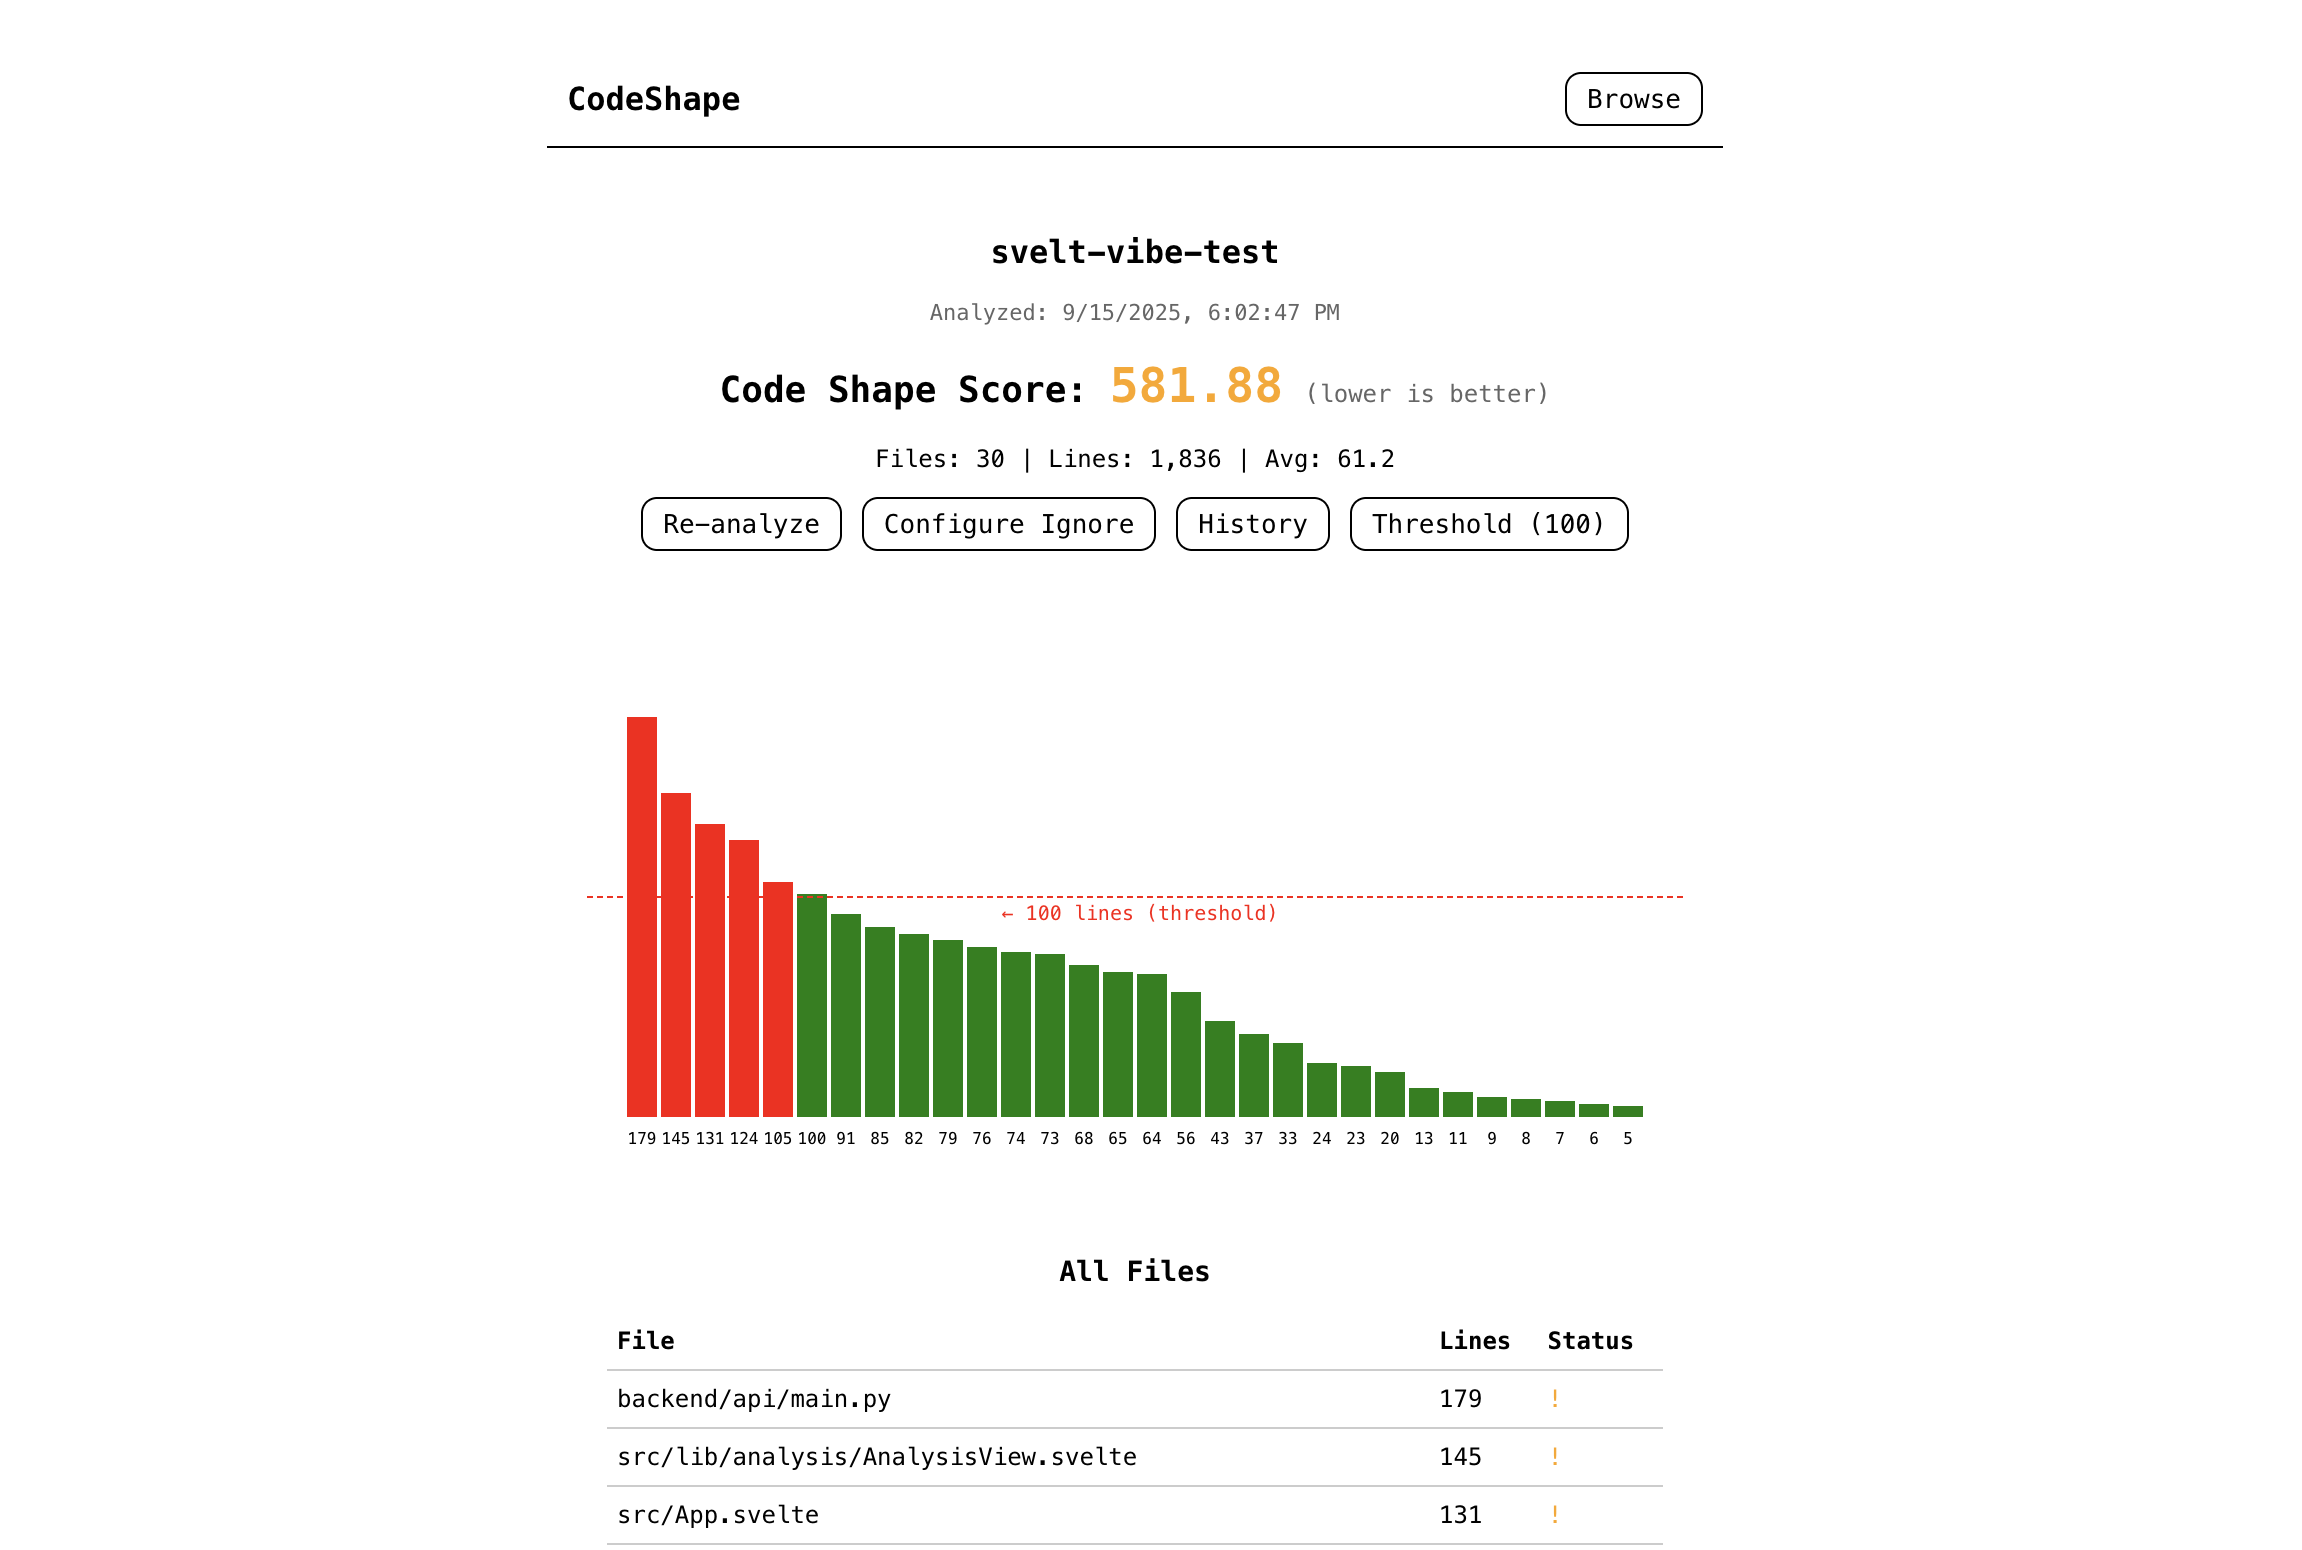The height and width of the screenshot is (1550, 2302).
Task: Click line count 145 in table
Action: pyautogui.click(x=1461, y=1457)
